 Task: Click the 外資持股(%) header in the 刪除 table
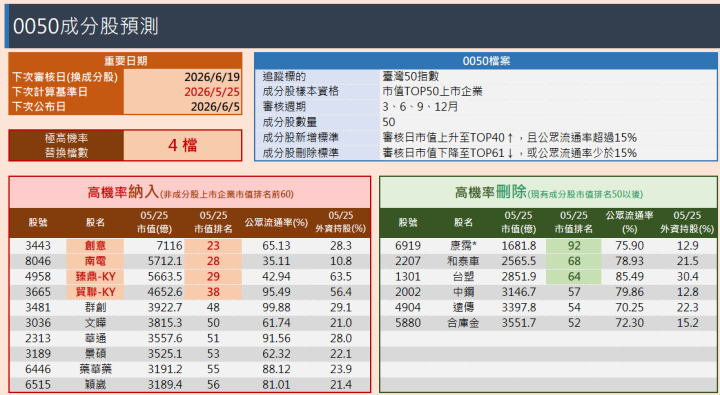tap(687, 222)
